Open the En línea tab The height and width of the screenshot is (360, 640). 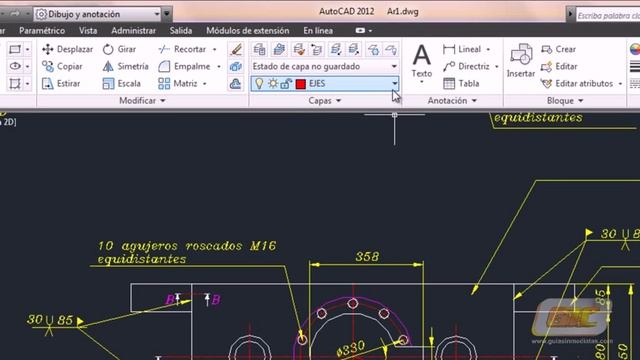(x=318, y=31)
